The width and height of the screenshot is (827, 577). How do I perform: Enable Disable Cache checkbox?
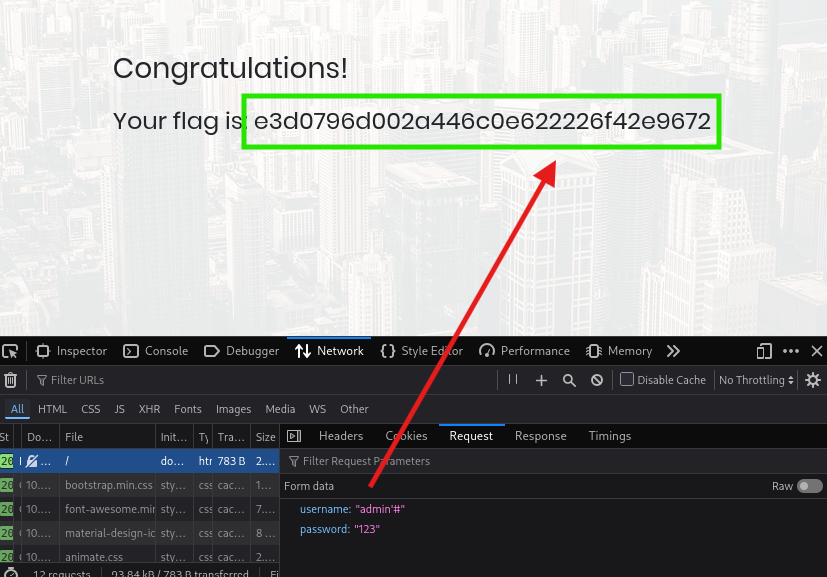pos(627,380)
